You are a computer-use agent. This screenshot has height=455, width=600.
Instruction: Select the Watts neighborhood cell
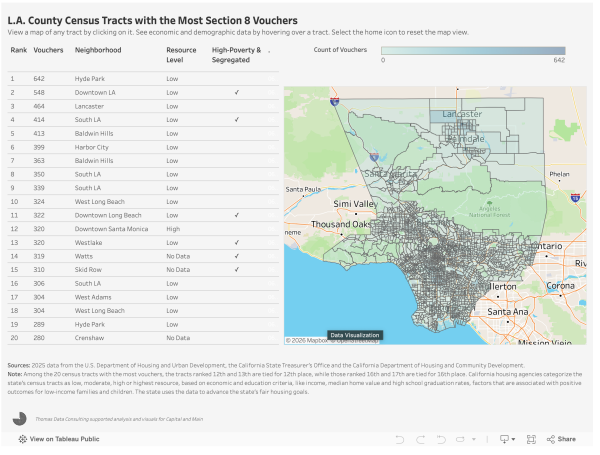[84, 256]
